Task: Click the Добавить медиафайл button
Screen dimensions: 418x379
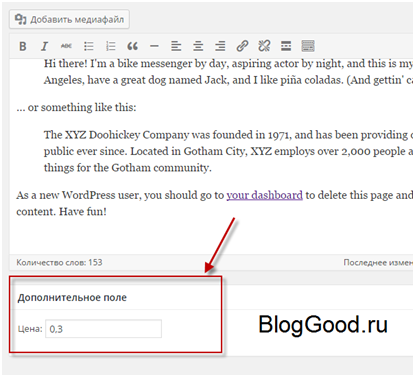Action: 69,19
